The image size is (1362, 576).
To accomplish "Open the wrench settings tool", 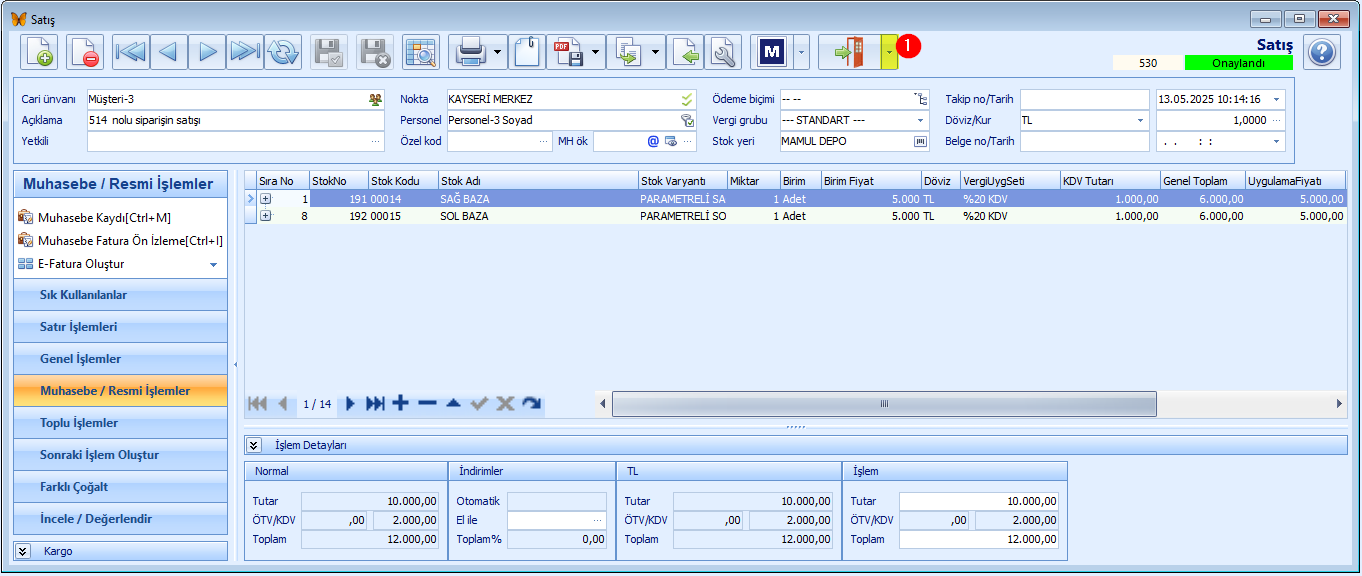I will (x=722, y=52).
